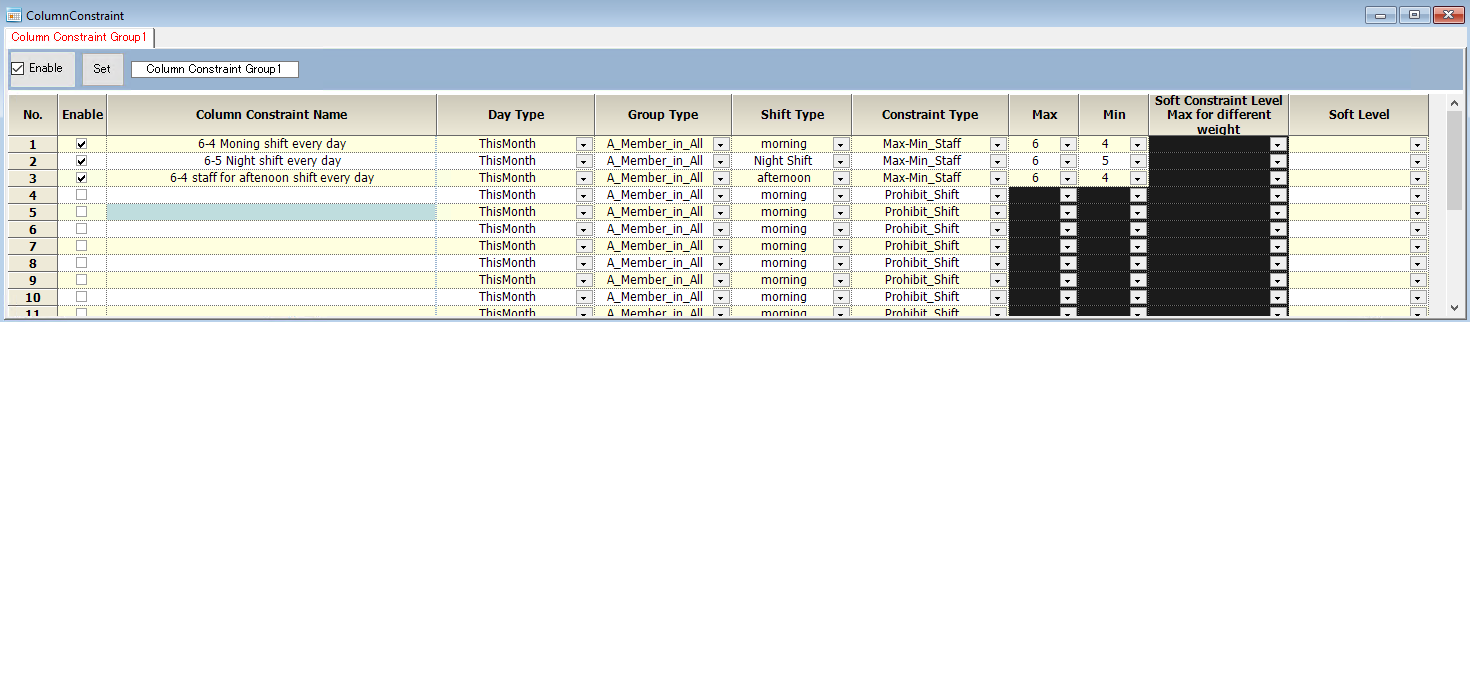Open the Max dropdown in row 9
The image size is (1470, 692).
[1068, 280]
